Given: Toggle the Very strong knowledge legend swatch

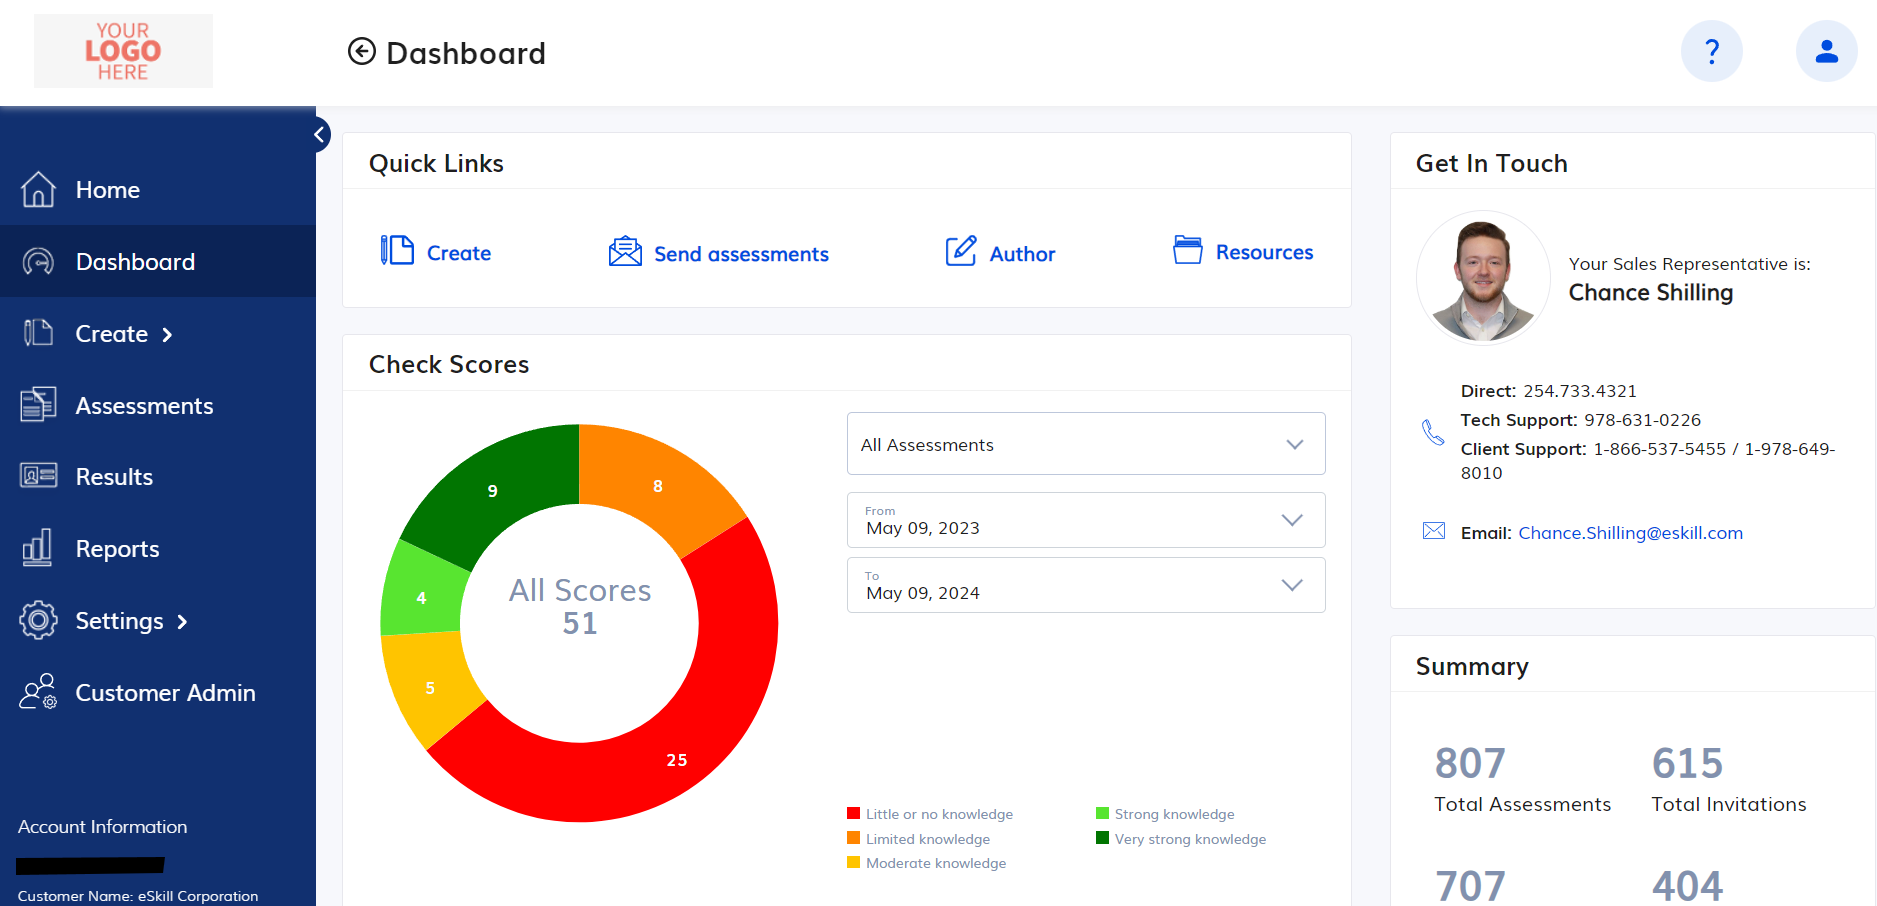Looking at the screenshot, I should (x=1102, y=839).
